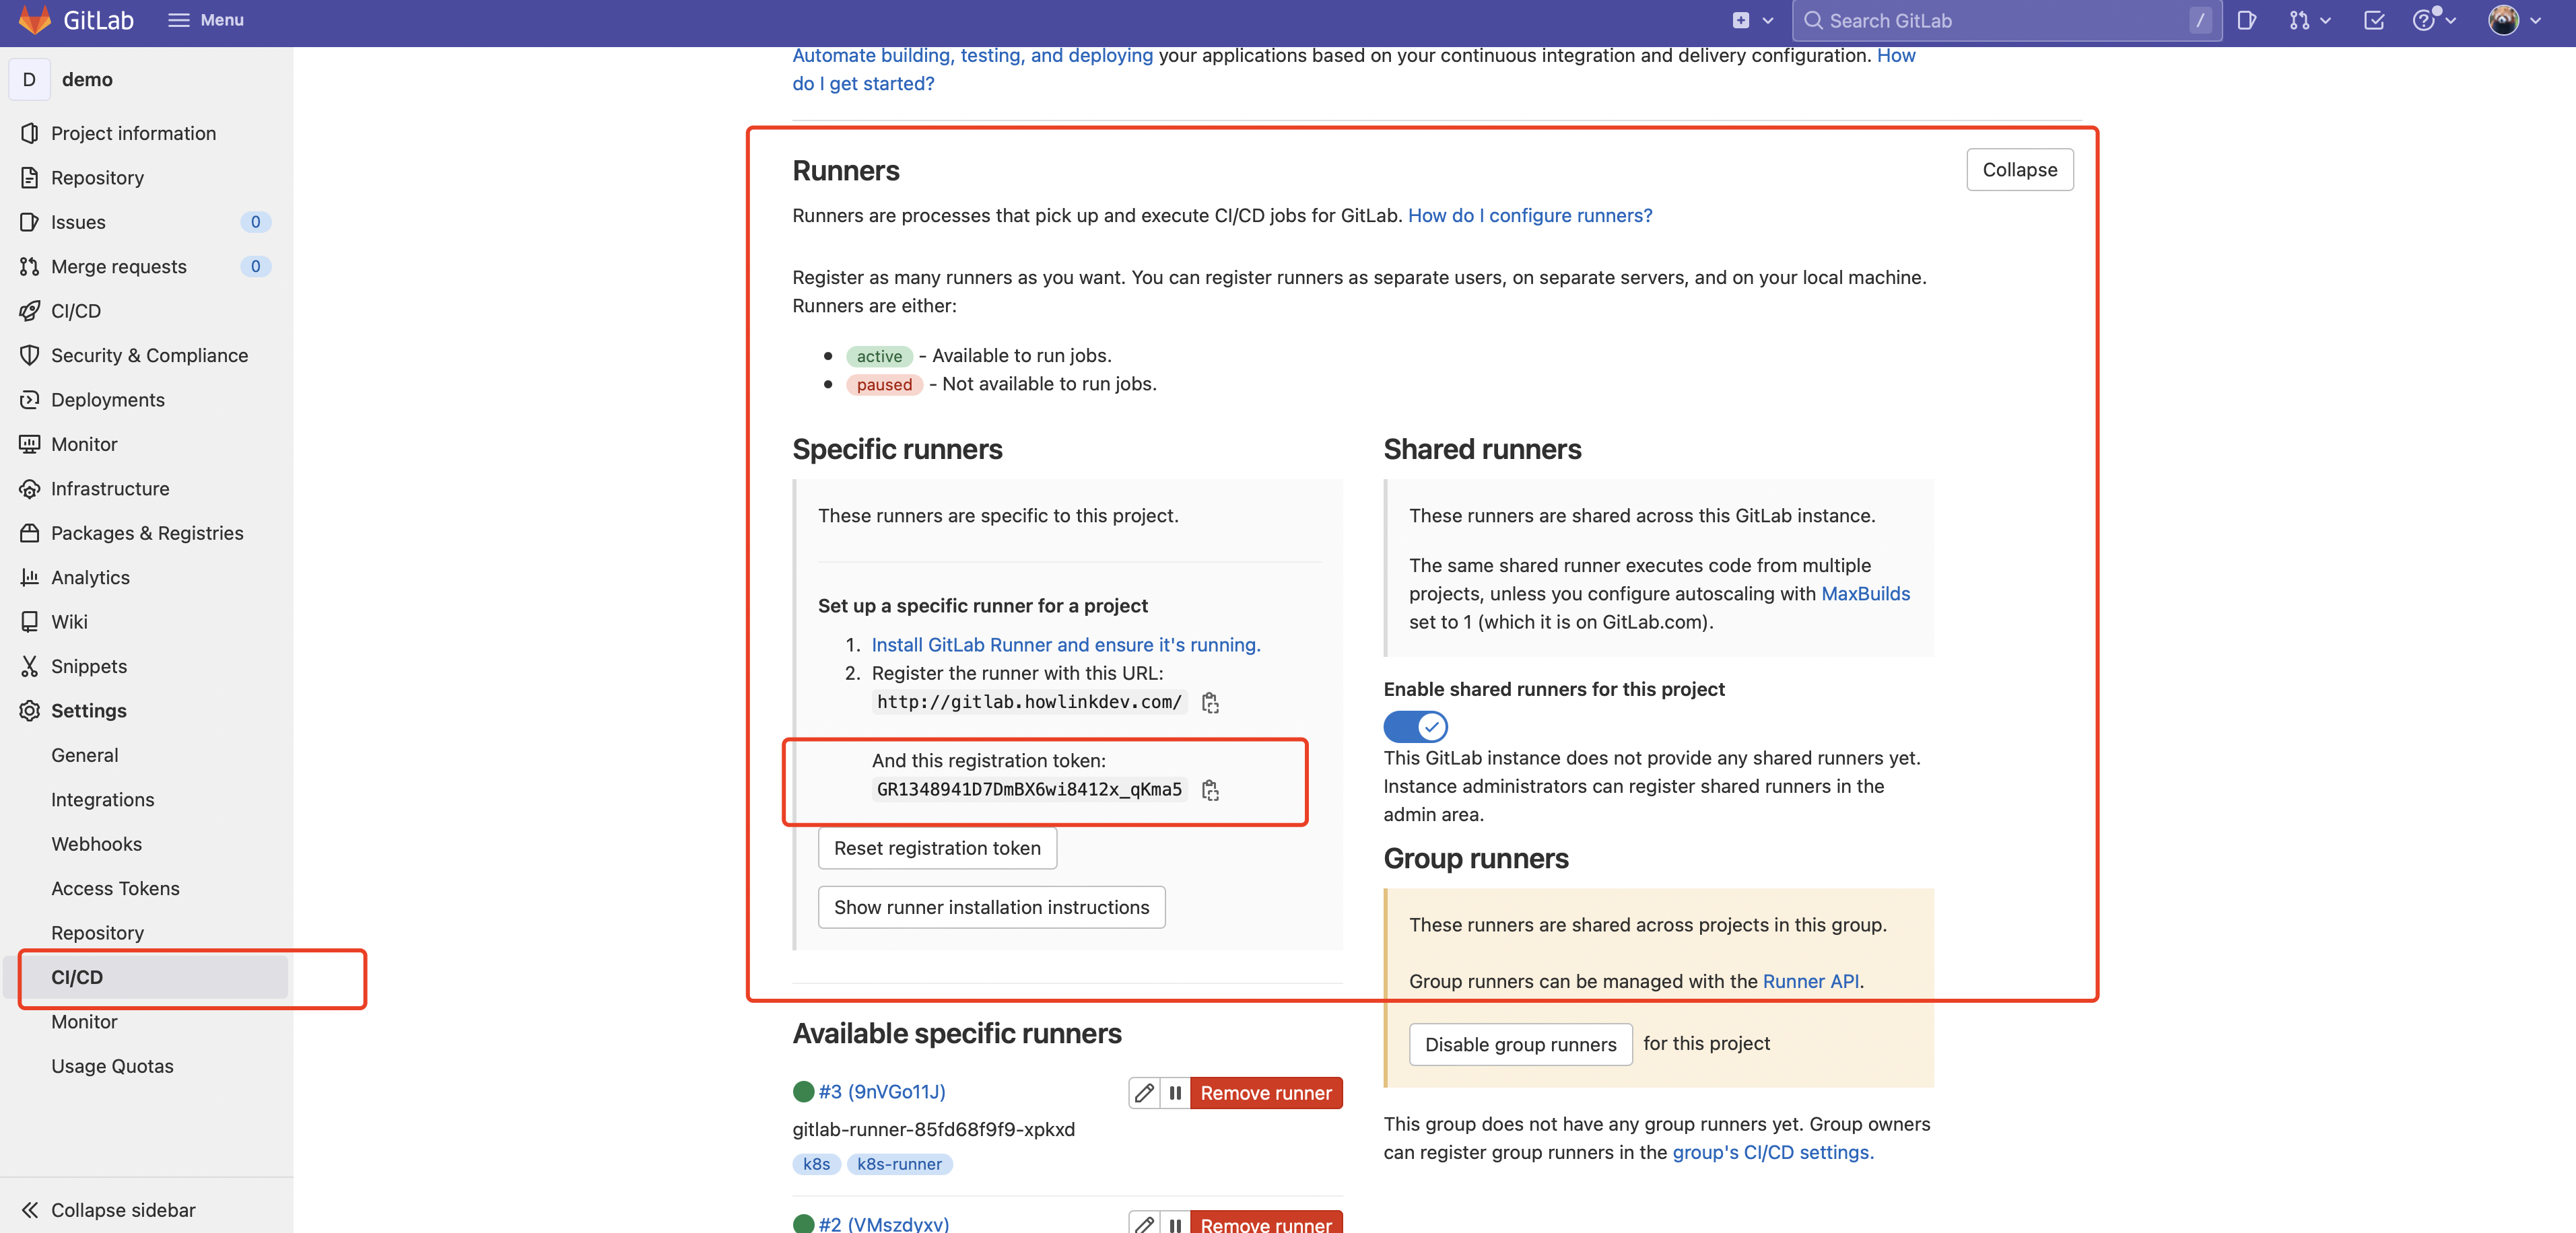Pause runner #3 with the pause icon
The image size is (2576, 1233).
[x=1175, y=1093]
